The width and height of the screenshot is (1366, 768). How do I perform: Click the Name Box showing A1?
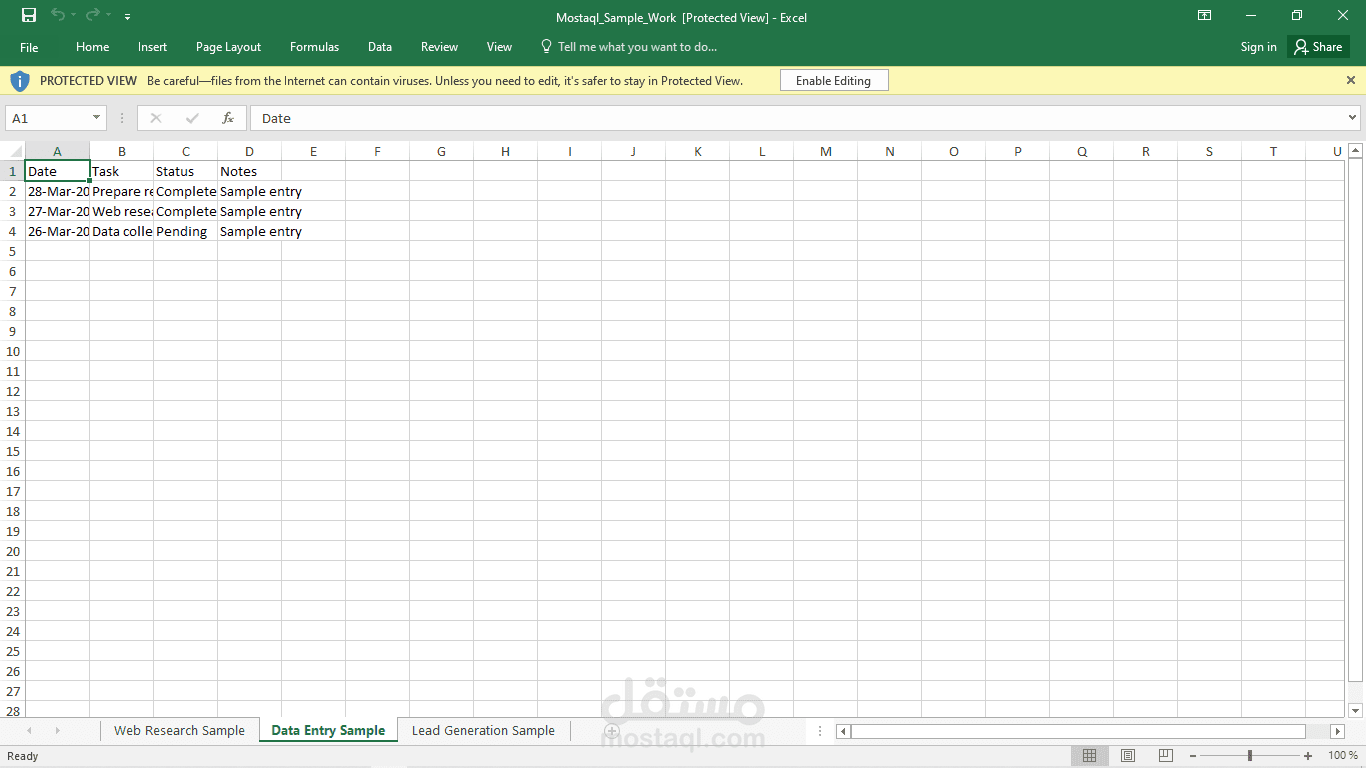pyautogui.click(x=48, y=118)
